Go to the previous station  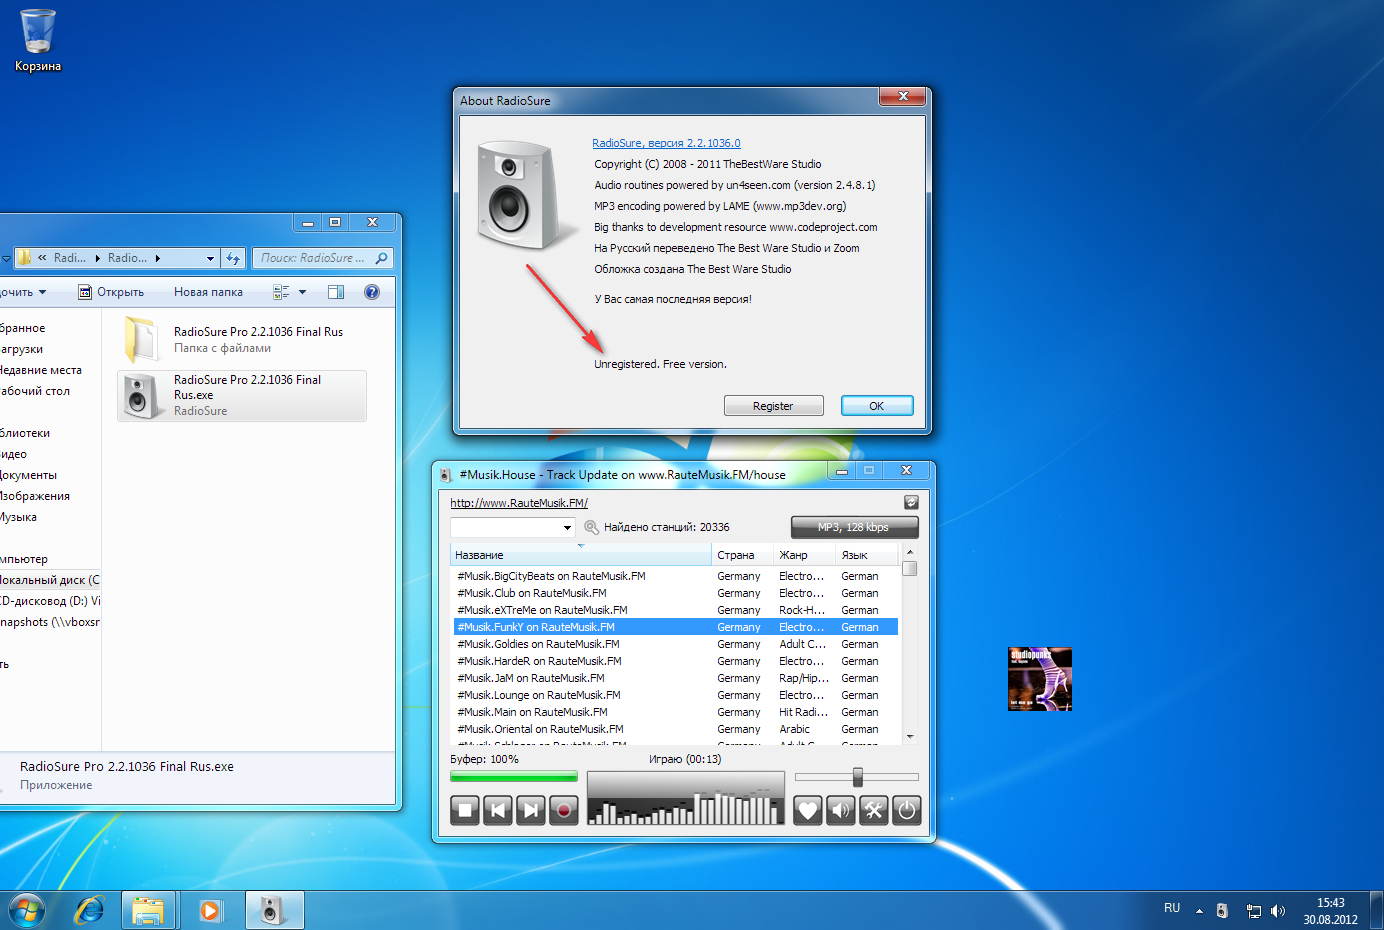[x=498, y=810]
